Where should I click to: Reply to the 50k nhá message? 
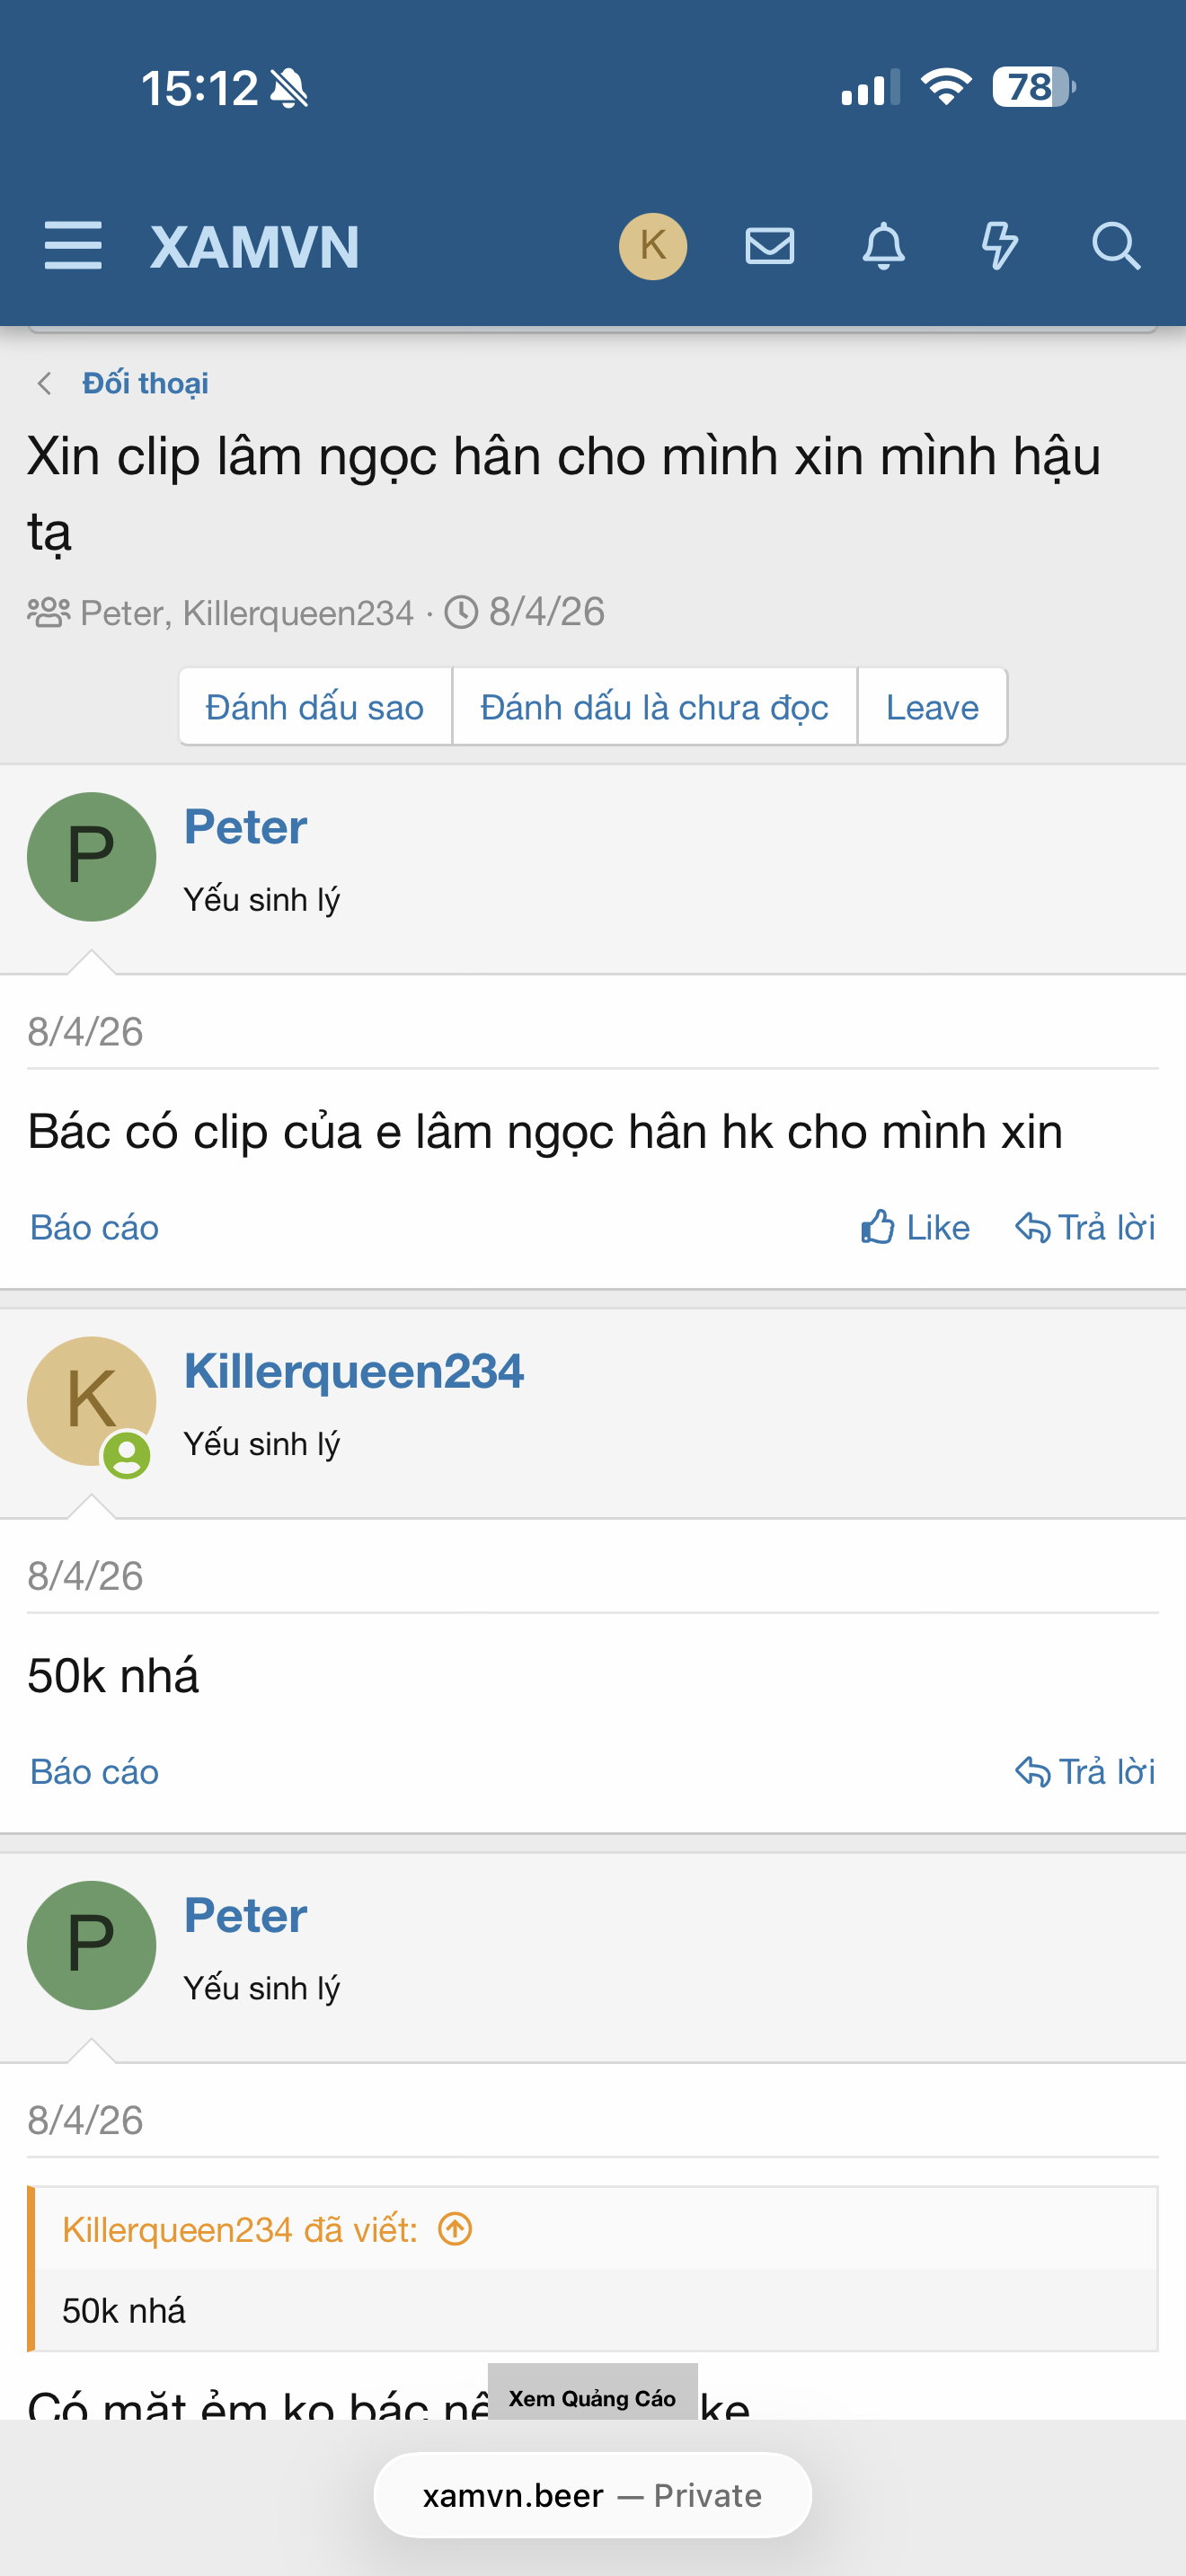[1085, 1771]
